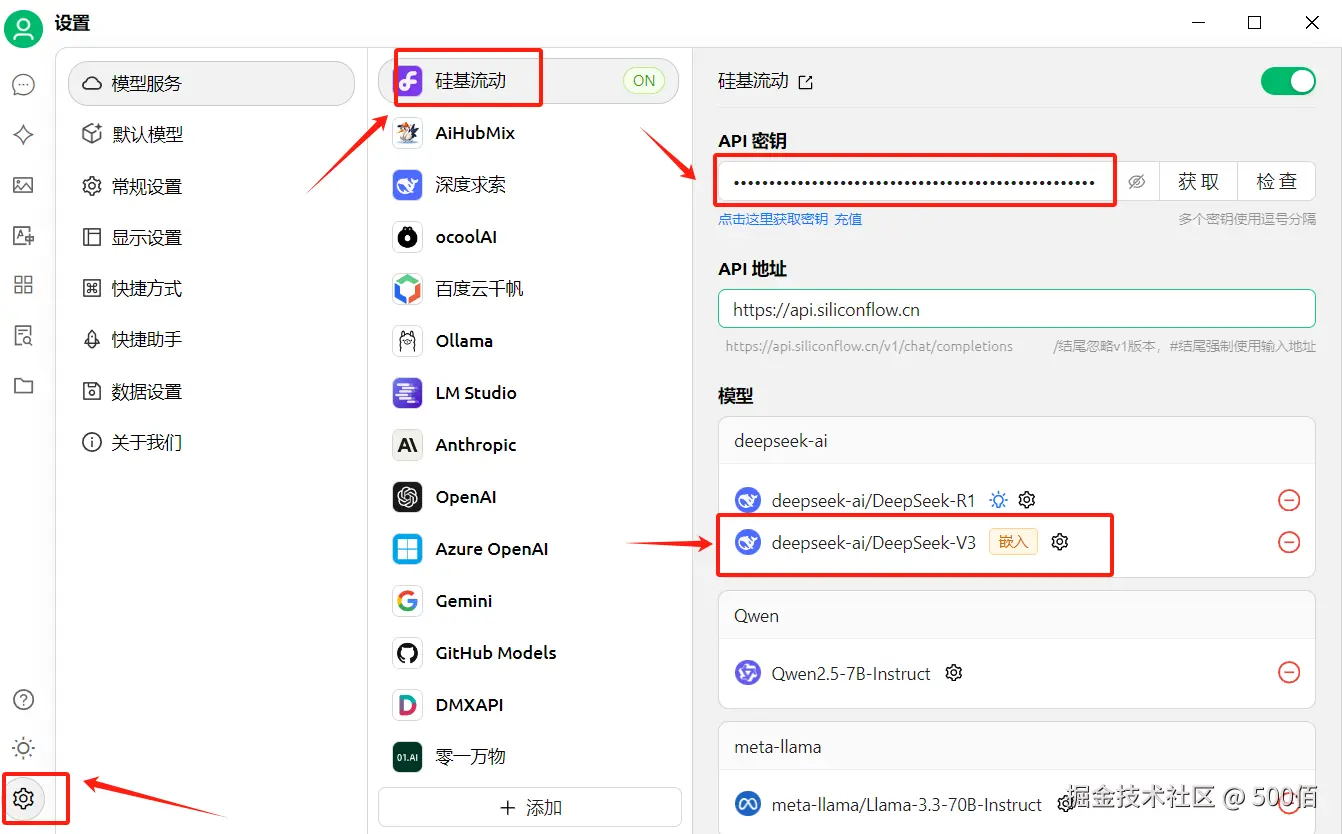Open the knowledge base sidebar icon
The width and height of the screenshot is (1342, 834).
point(23,335)
